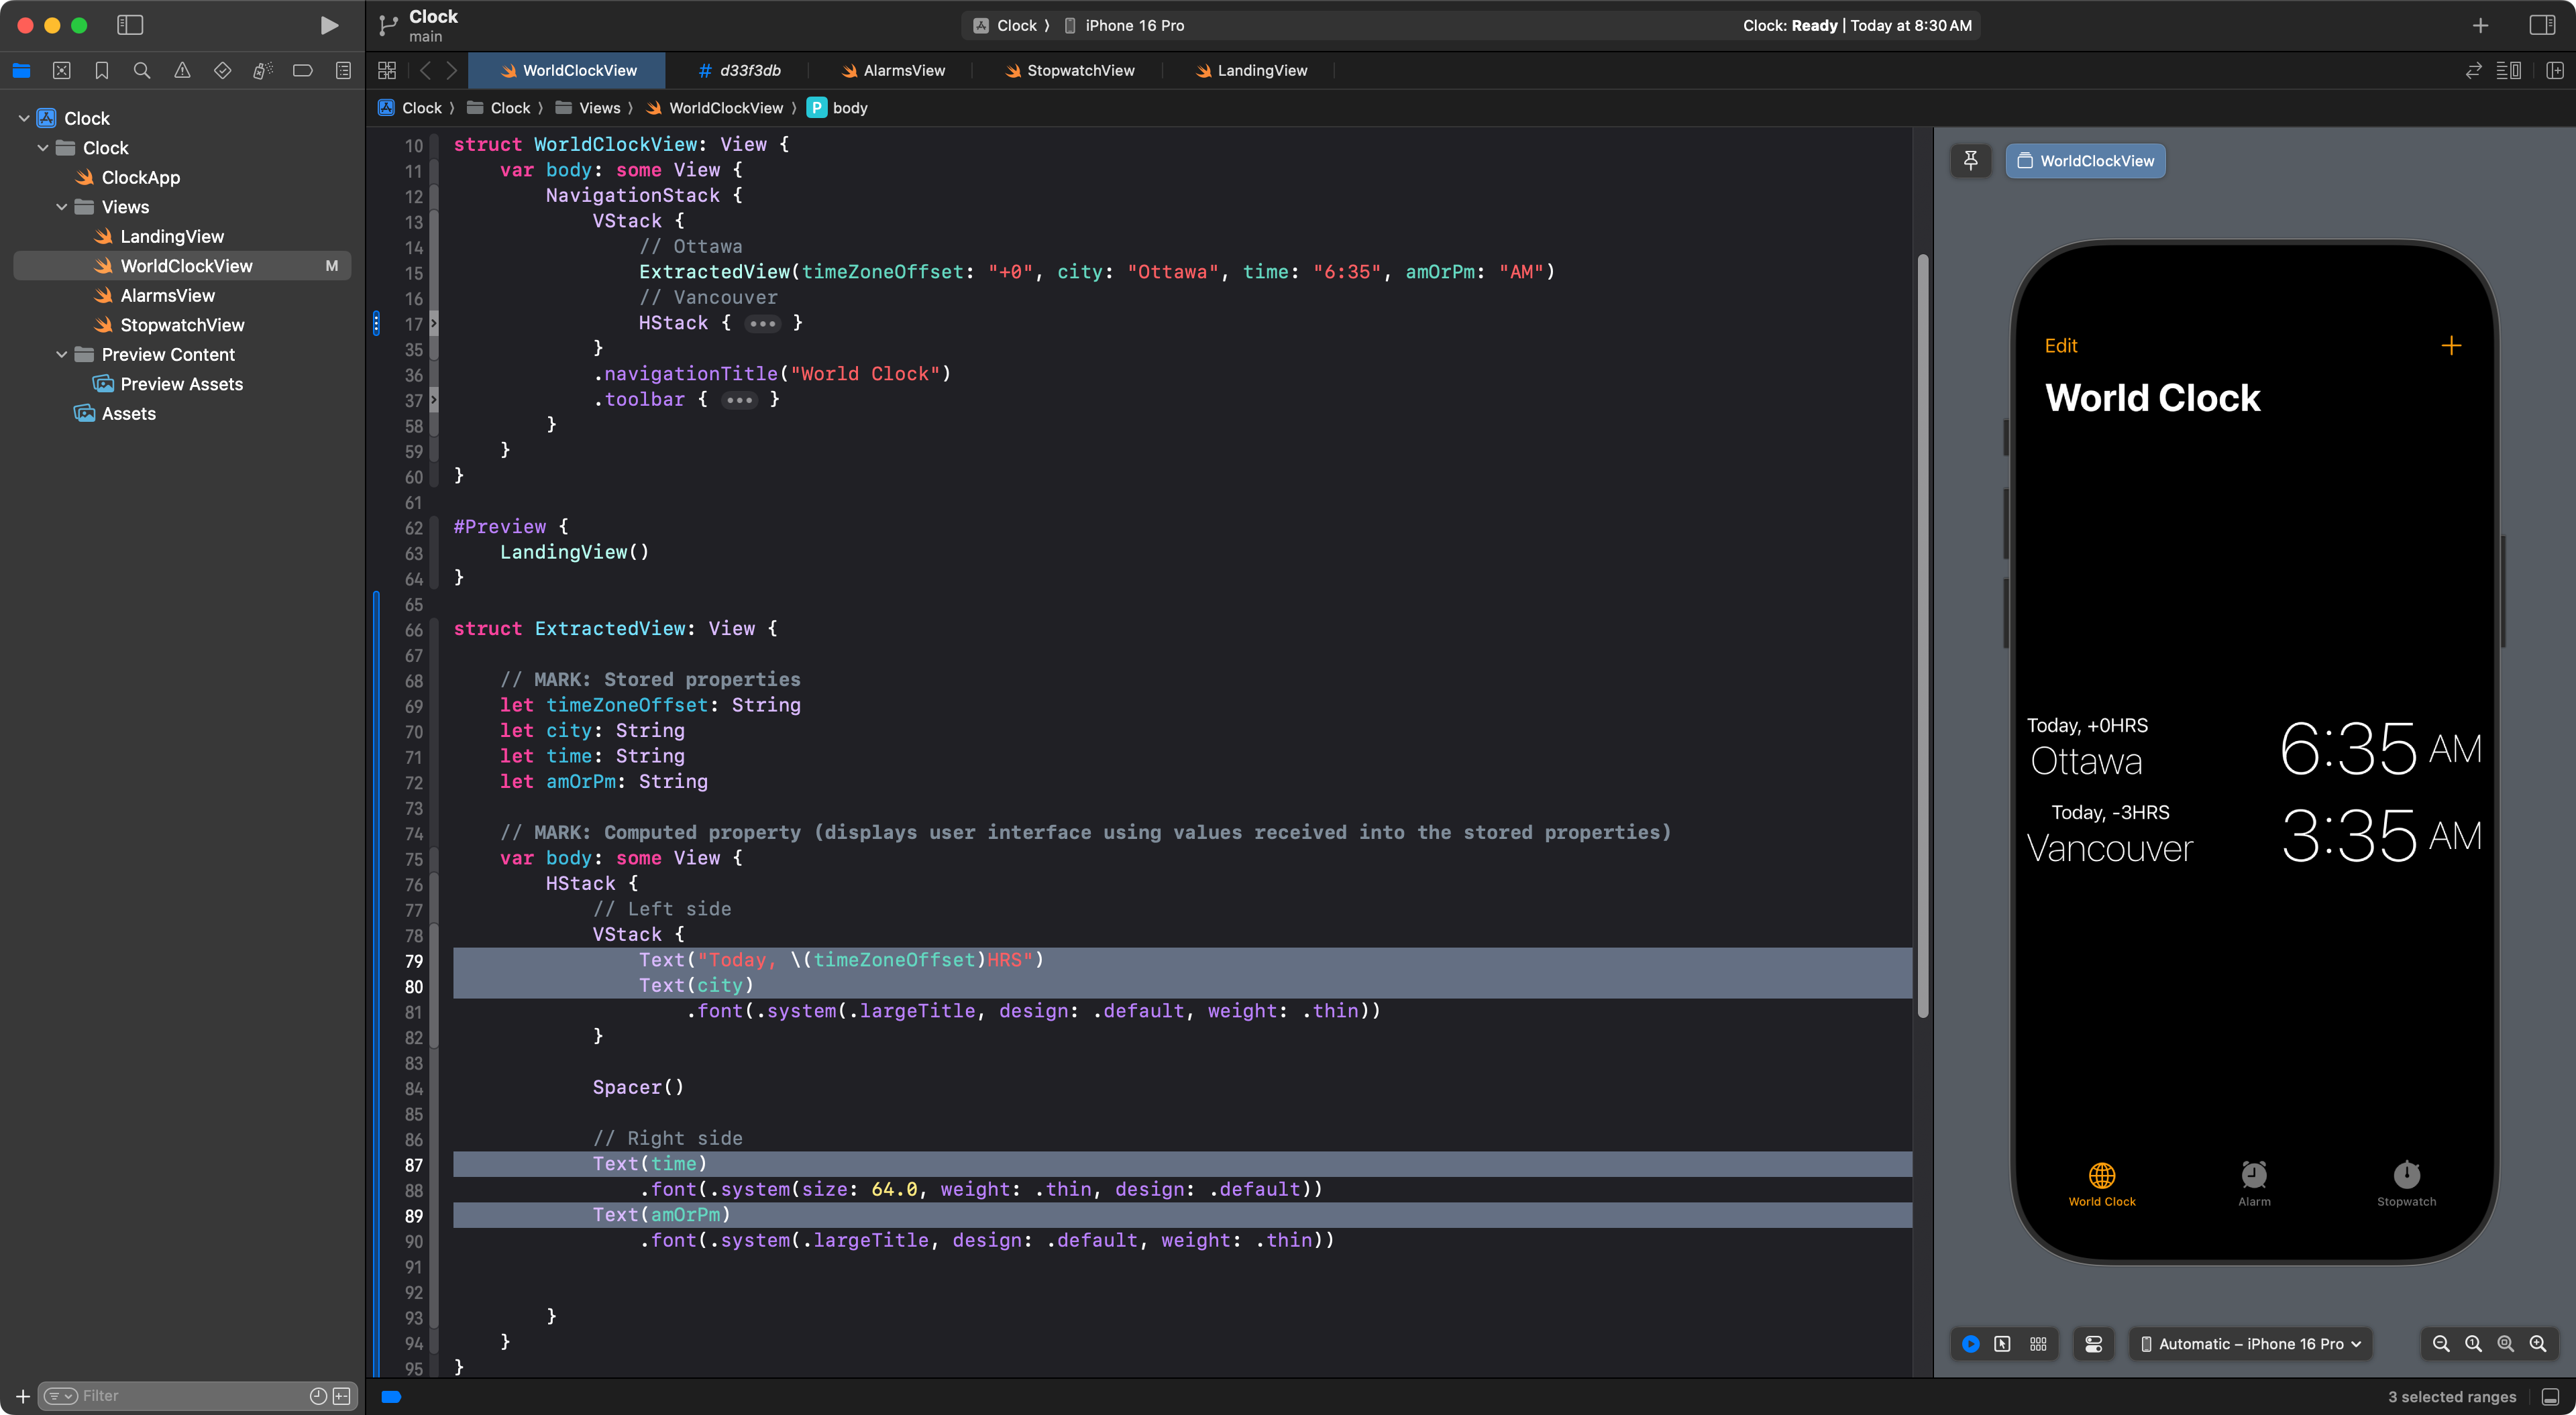Toggle the inspector panel on right
This screenshot has width=2576, height=1415.
[2542, 25]
